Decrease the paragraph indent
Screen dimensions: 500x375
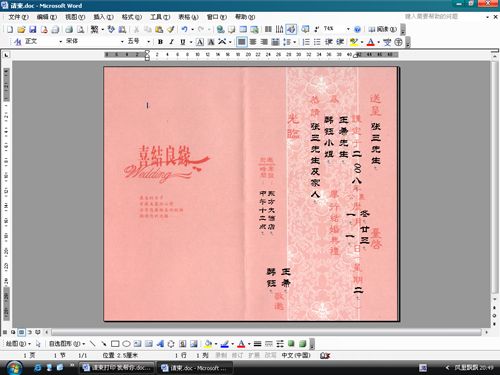329,42
